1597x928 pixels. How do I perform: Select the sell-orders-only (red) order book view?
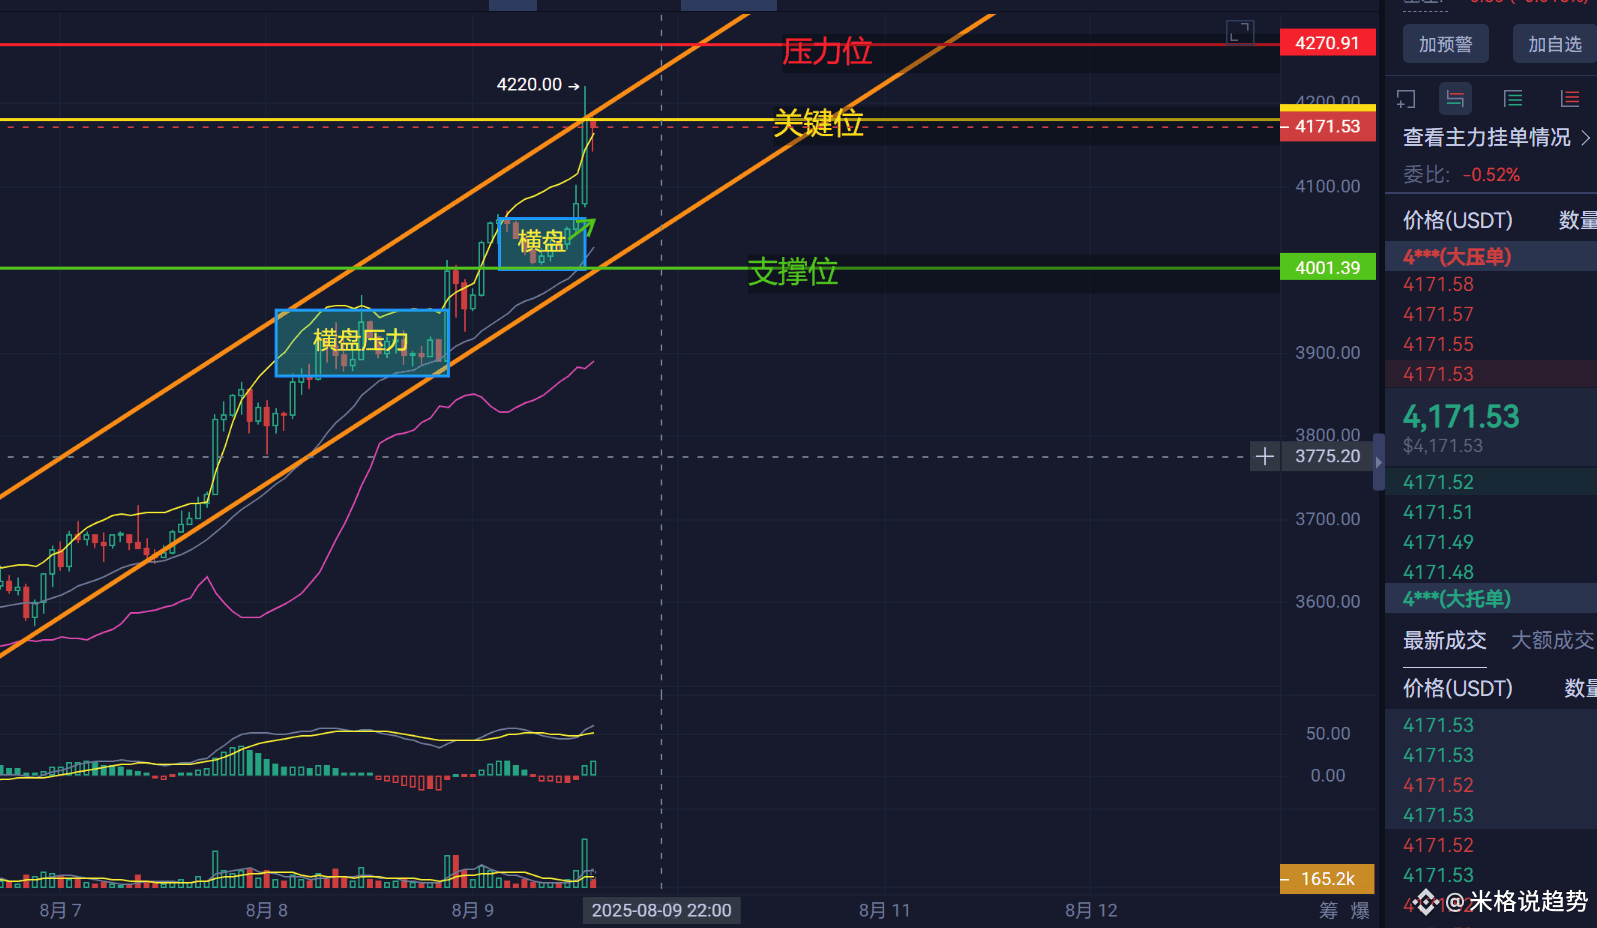[1570, 99]
